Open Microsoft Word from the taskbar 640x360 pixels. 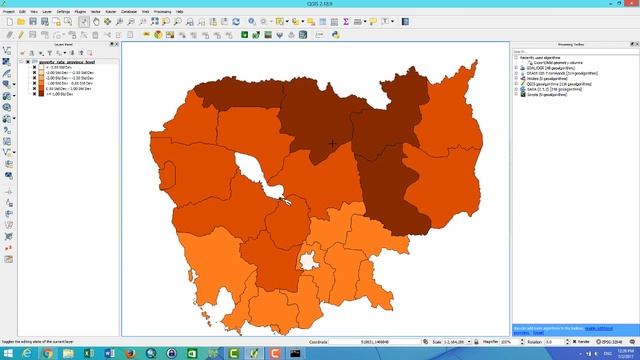[x=110, y=353]
